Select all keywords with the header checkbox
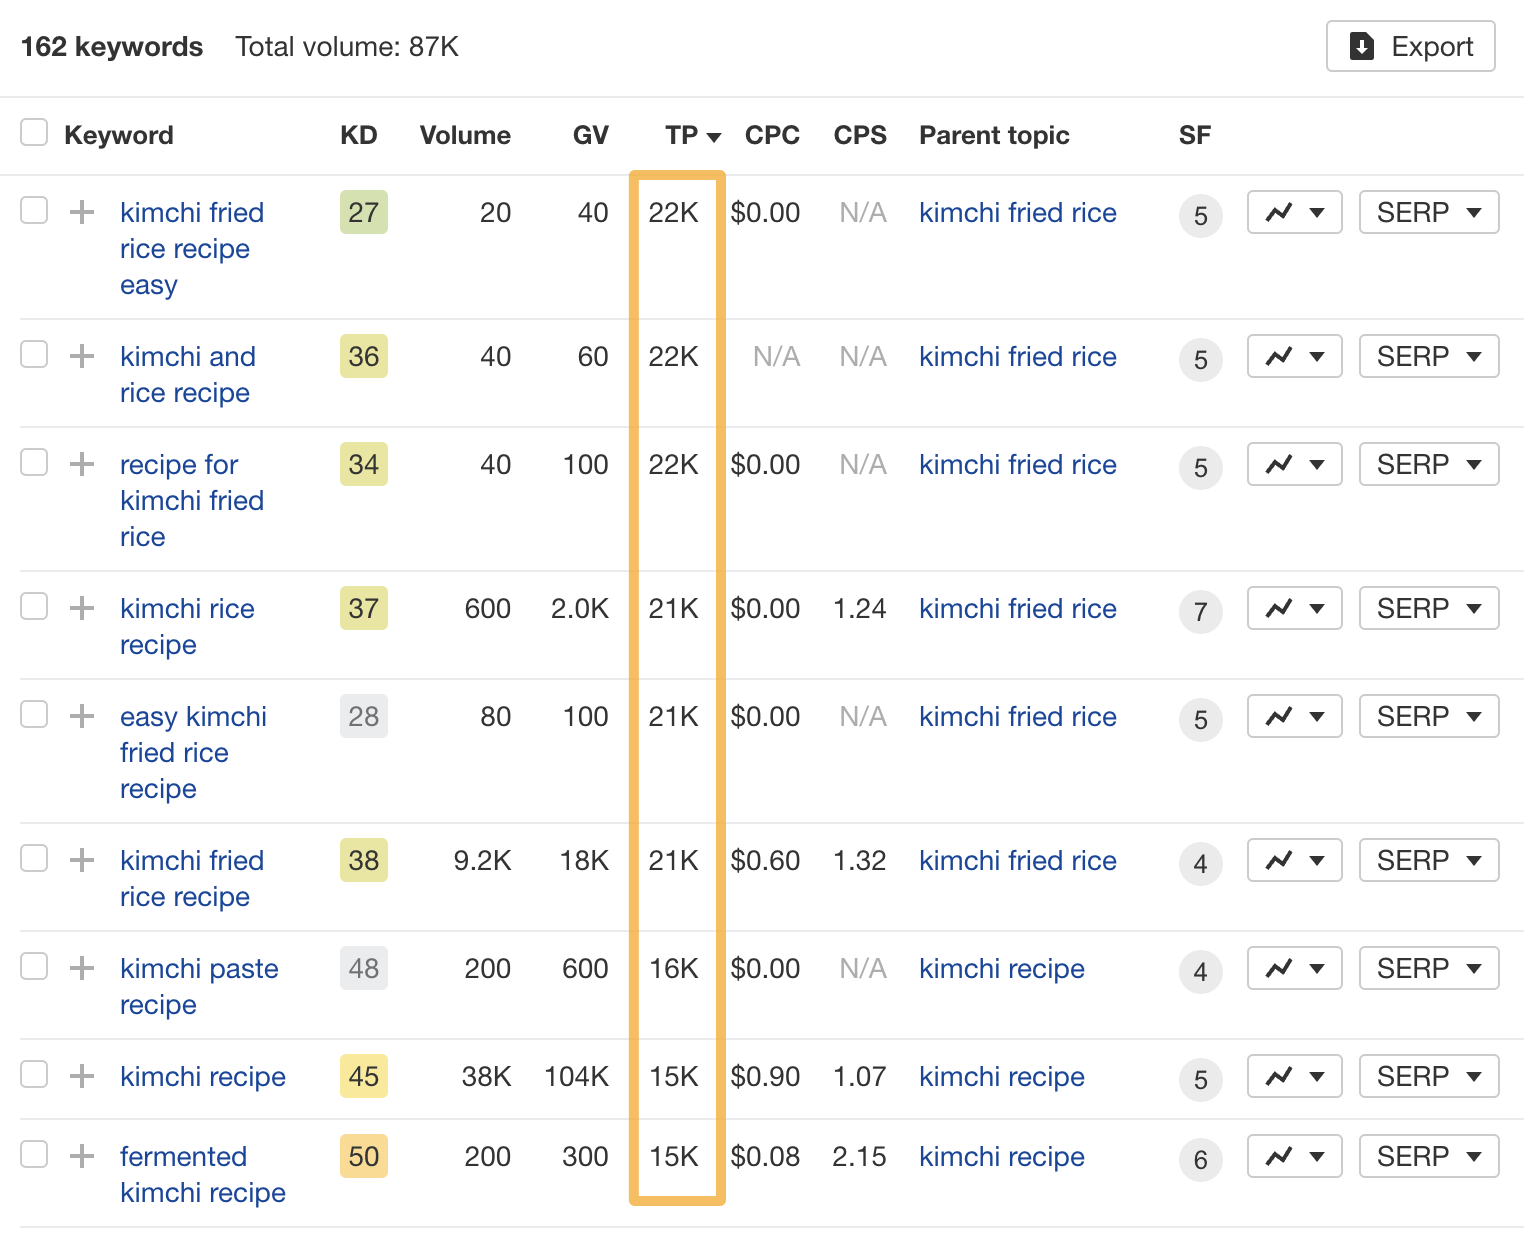 pyautogui.click(x=34, y=131)
